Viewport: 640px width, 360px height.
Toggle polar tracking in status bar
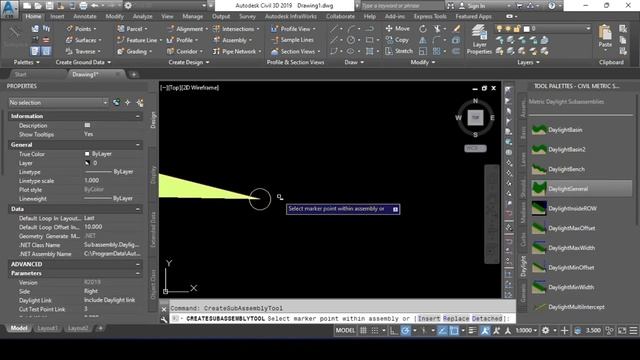405,330
